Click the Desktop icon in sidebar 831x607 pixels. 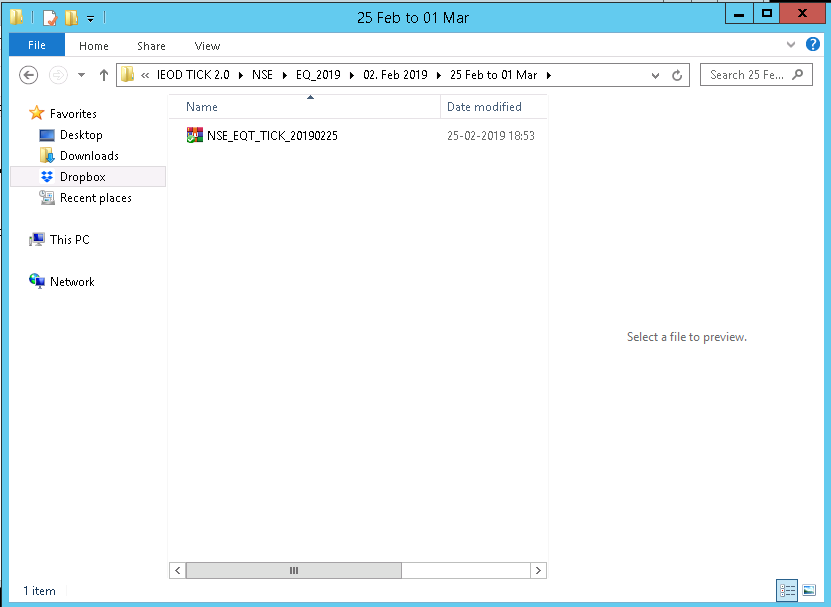tap(47, 135)
